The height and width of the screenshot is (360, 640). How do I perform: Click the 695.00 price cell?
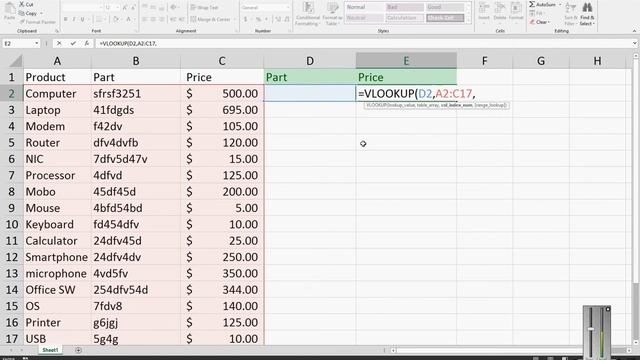(x=222, y=110)
